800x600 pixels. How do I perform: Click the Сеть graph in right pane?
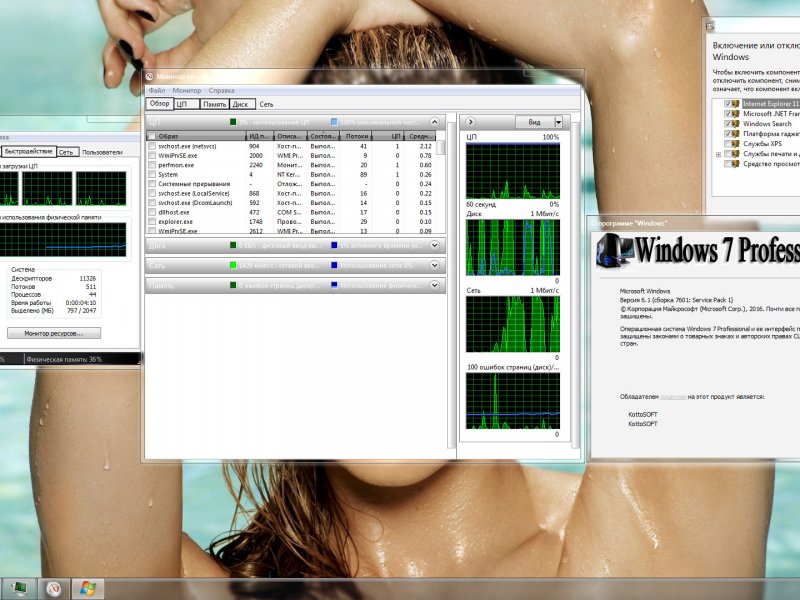(513, 324)
